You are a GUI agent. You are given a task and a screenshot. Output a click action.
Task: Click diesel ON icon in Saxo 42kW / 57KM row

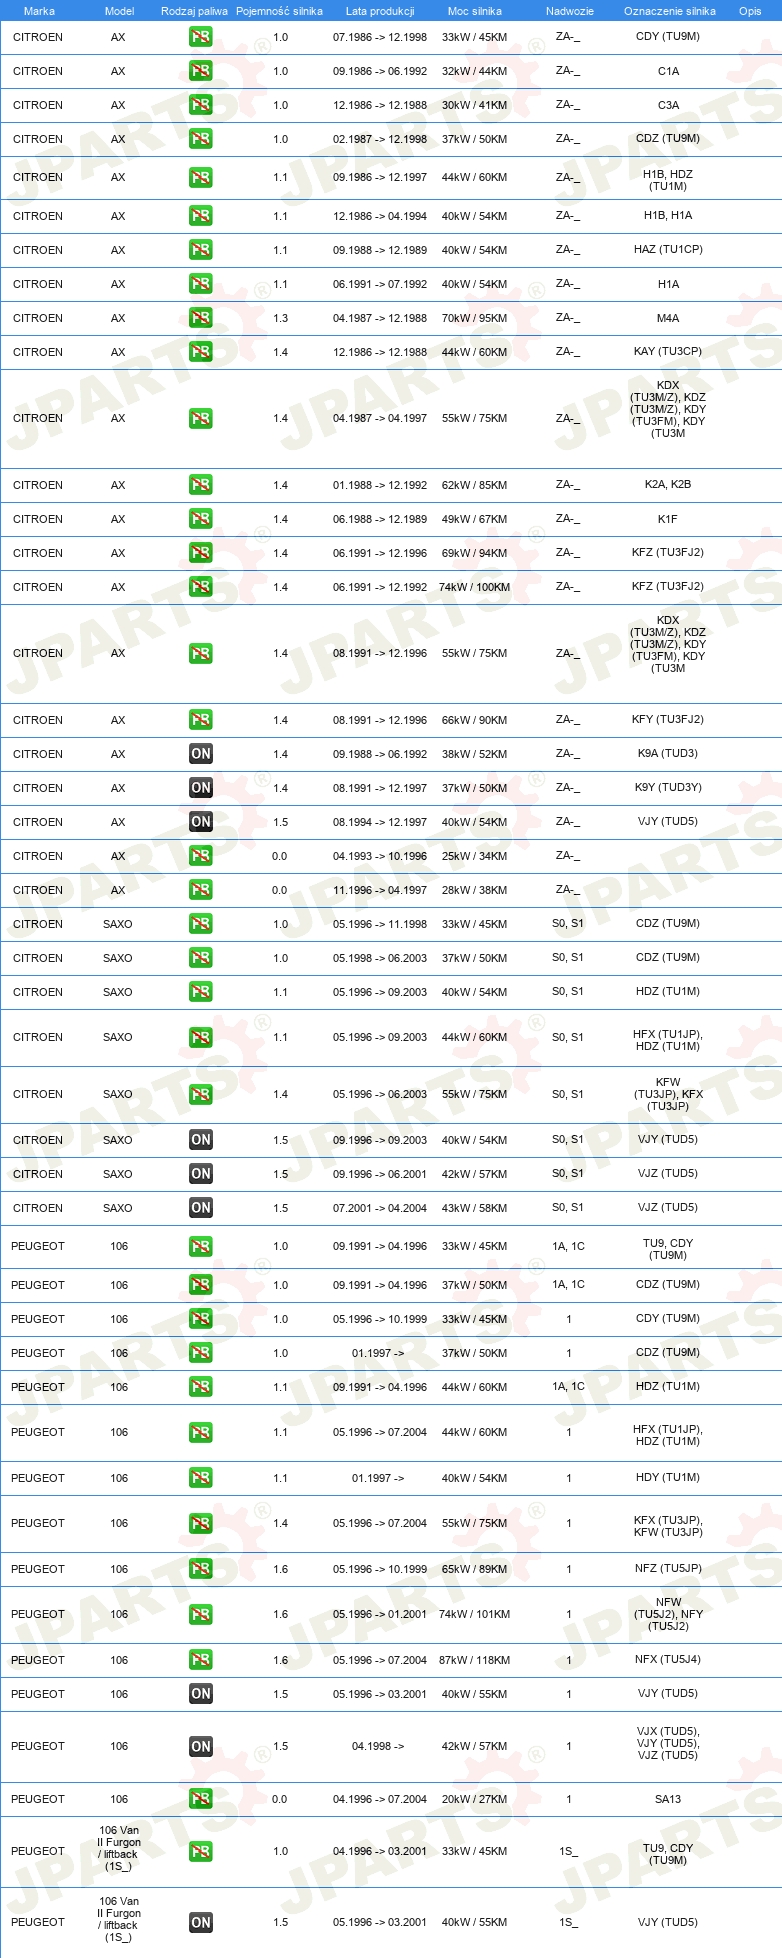click(201, 1174)
